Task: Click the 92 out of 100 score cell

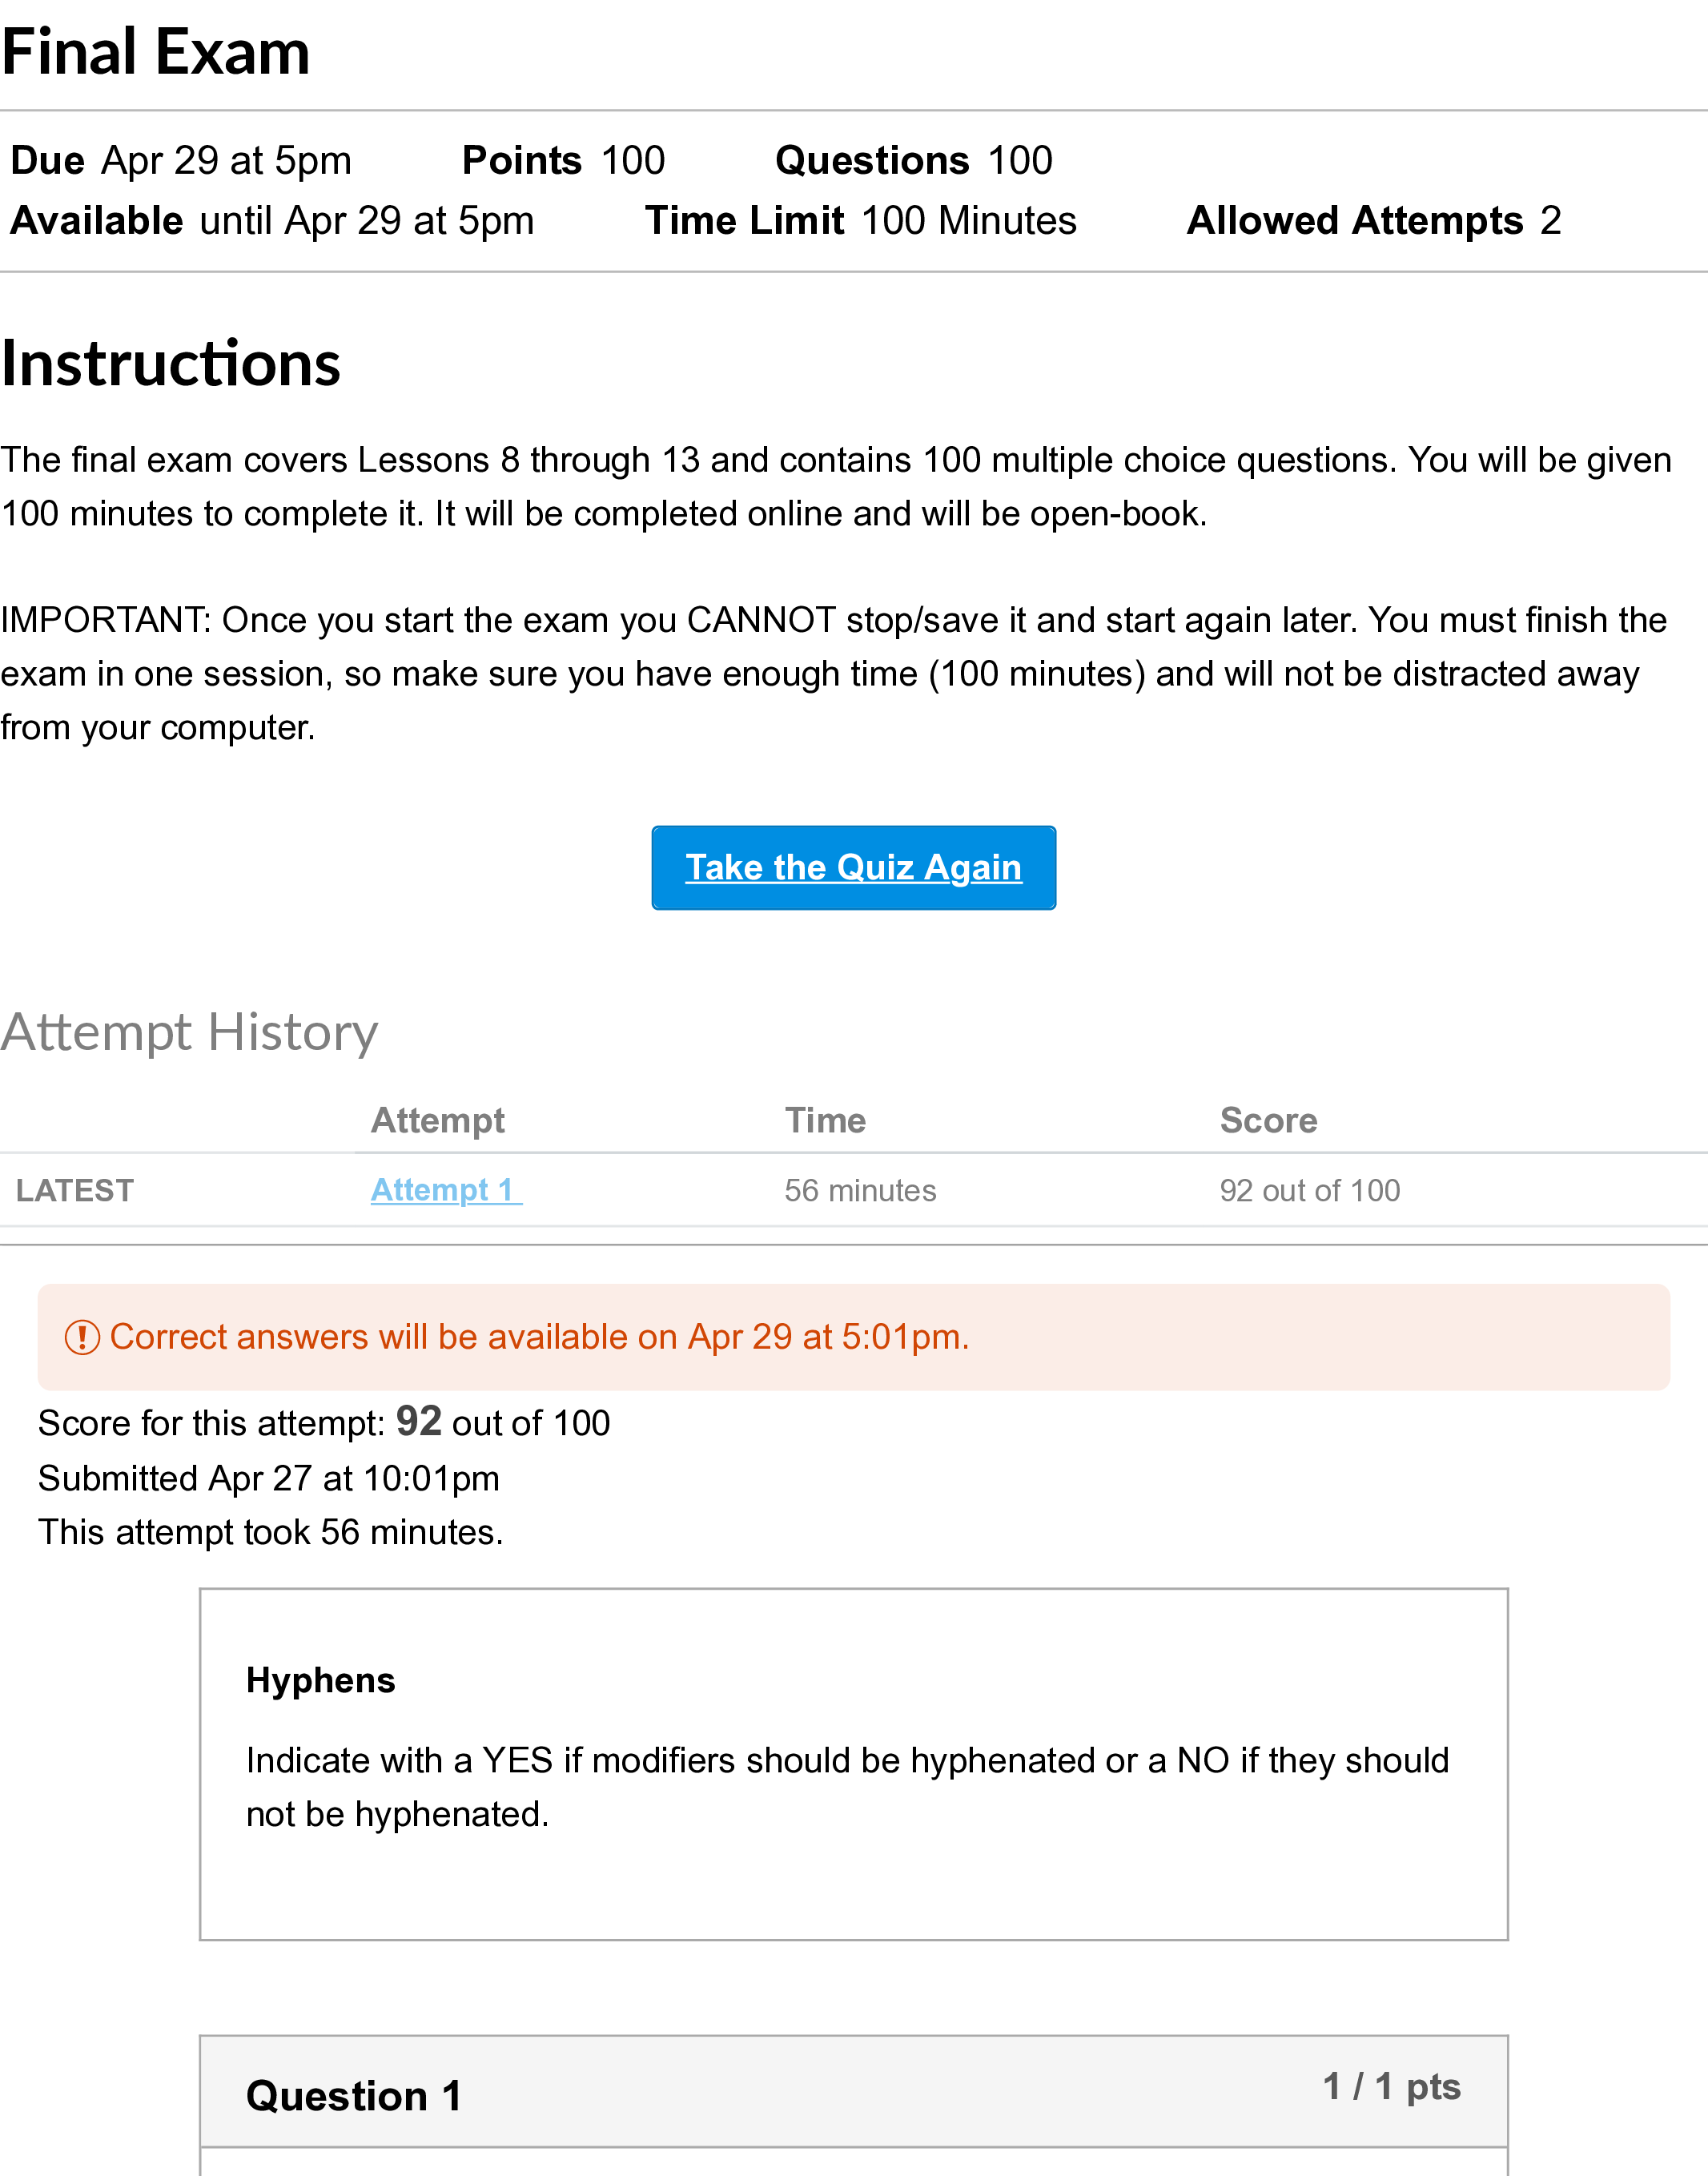Action: tap(1309, 1190)
